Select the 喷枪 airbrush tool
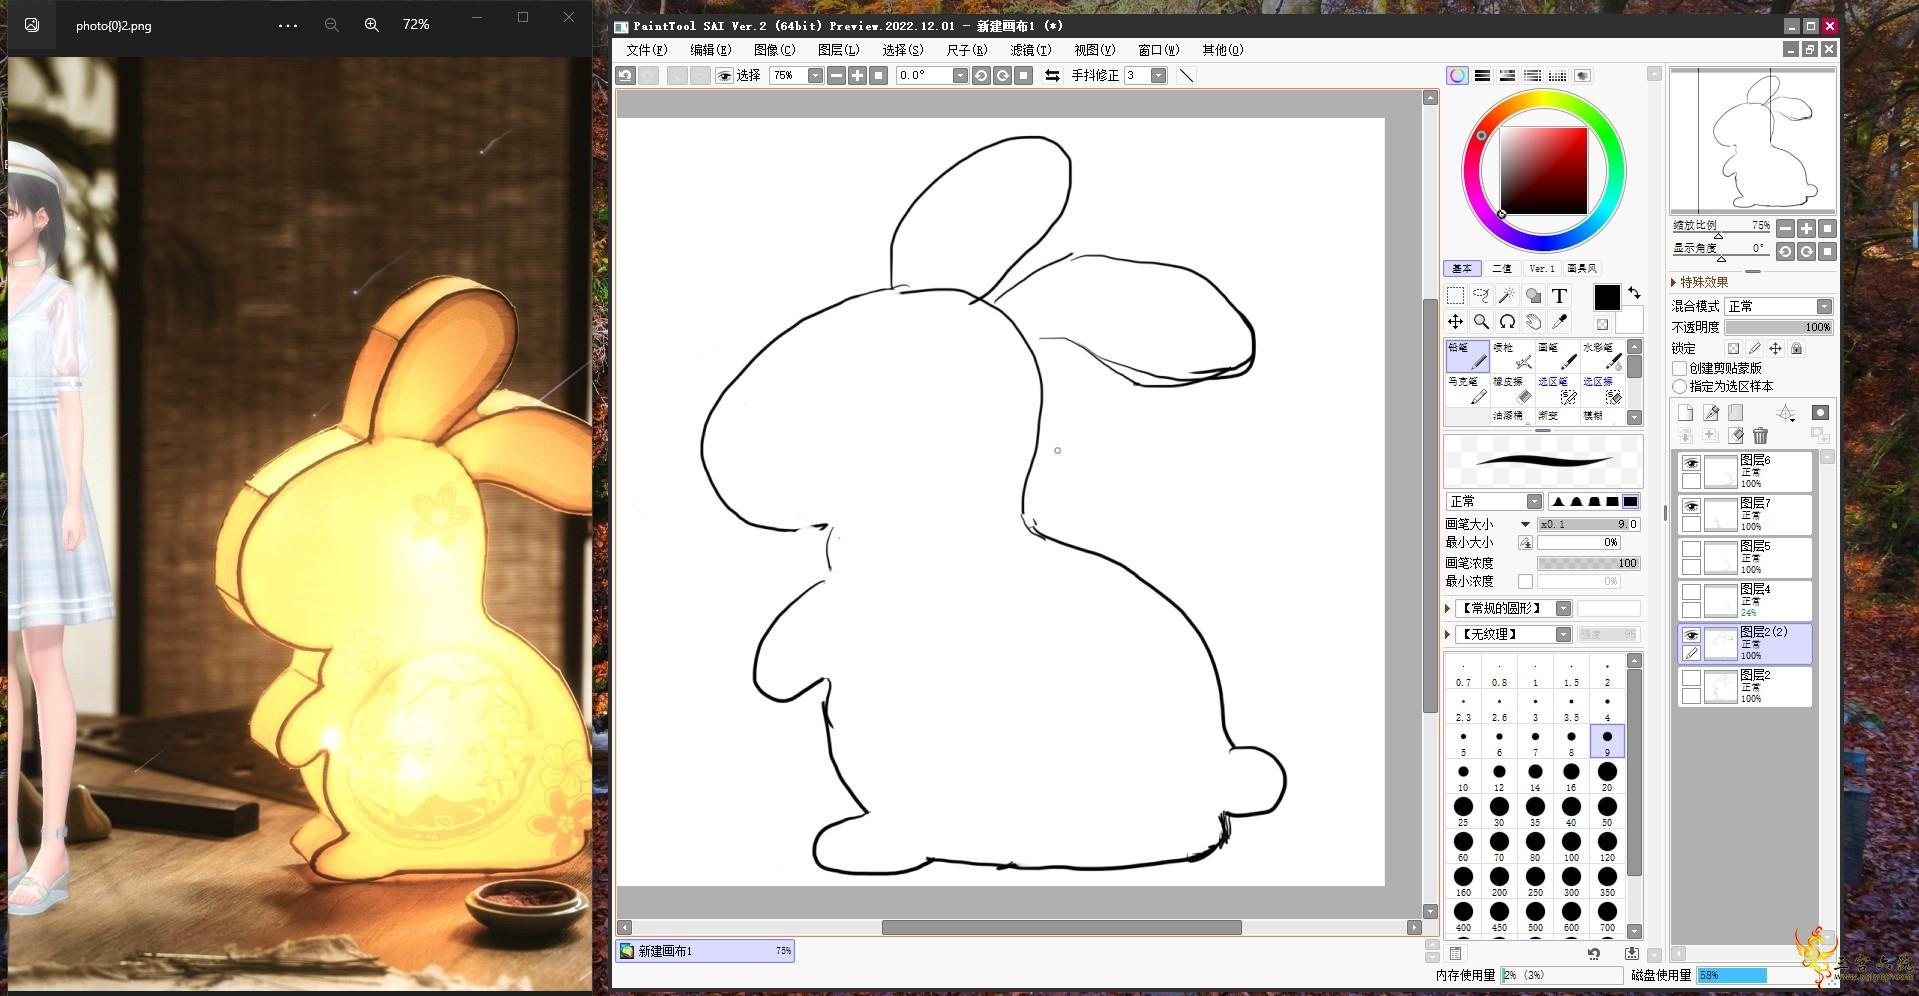Screen dimensions: 1919x996 coord(1512,356)
